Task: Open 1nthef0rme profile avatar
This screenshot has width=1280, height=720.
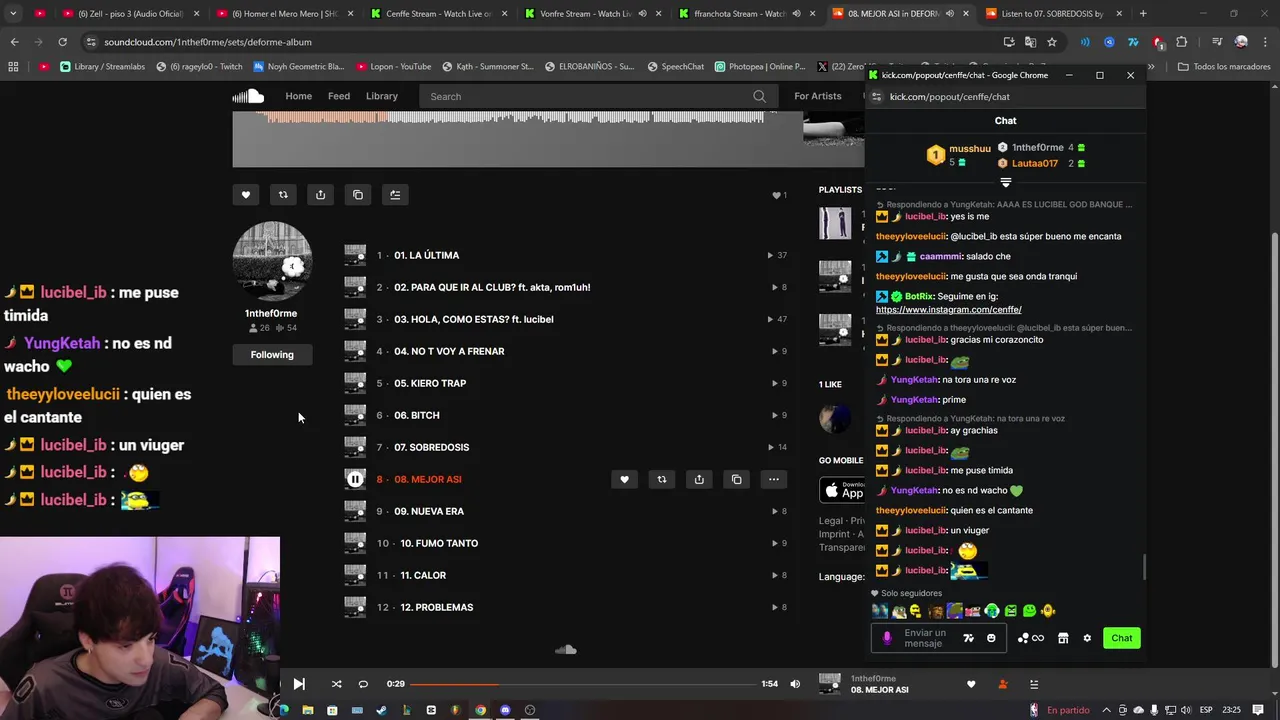Action: (272, 261)
